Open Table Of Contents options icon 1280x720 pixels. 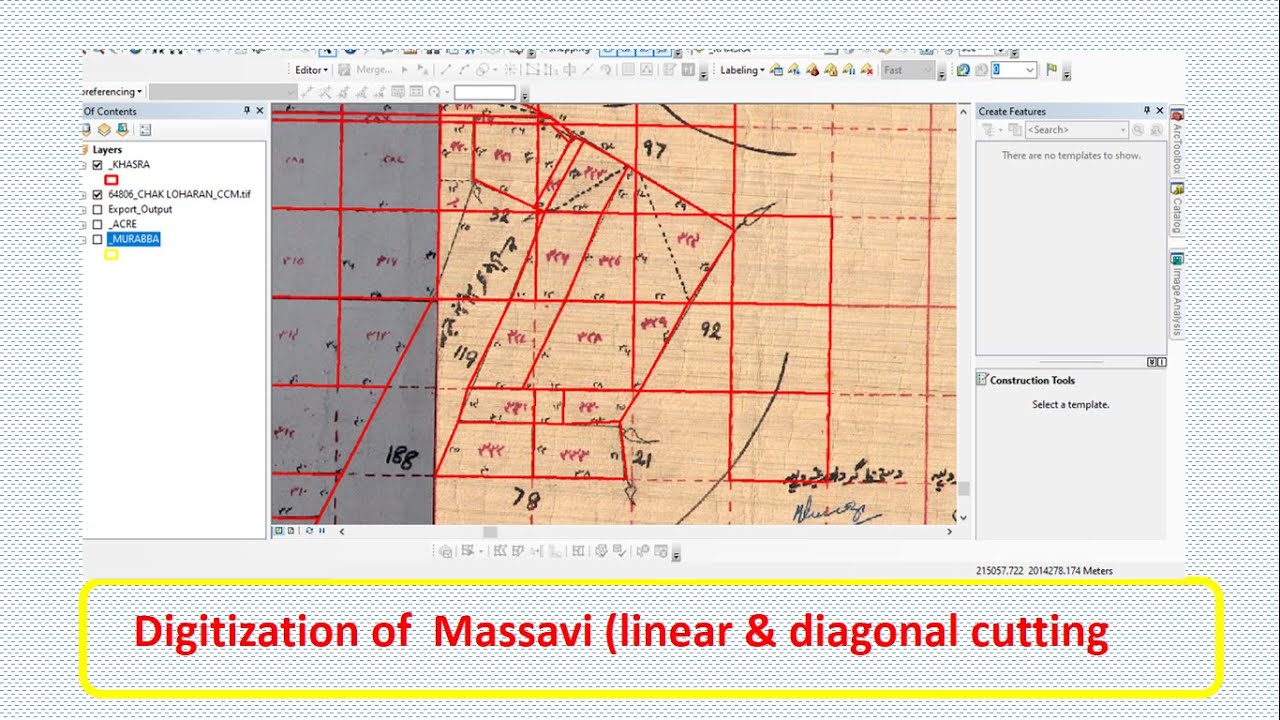(x=145, y=129)
